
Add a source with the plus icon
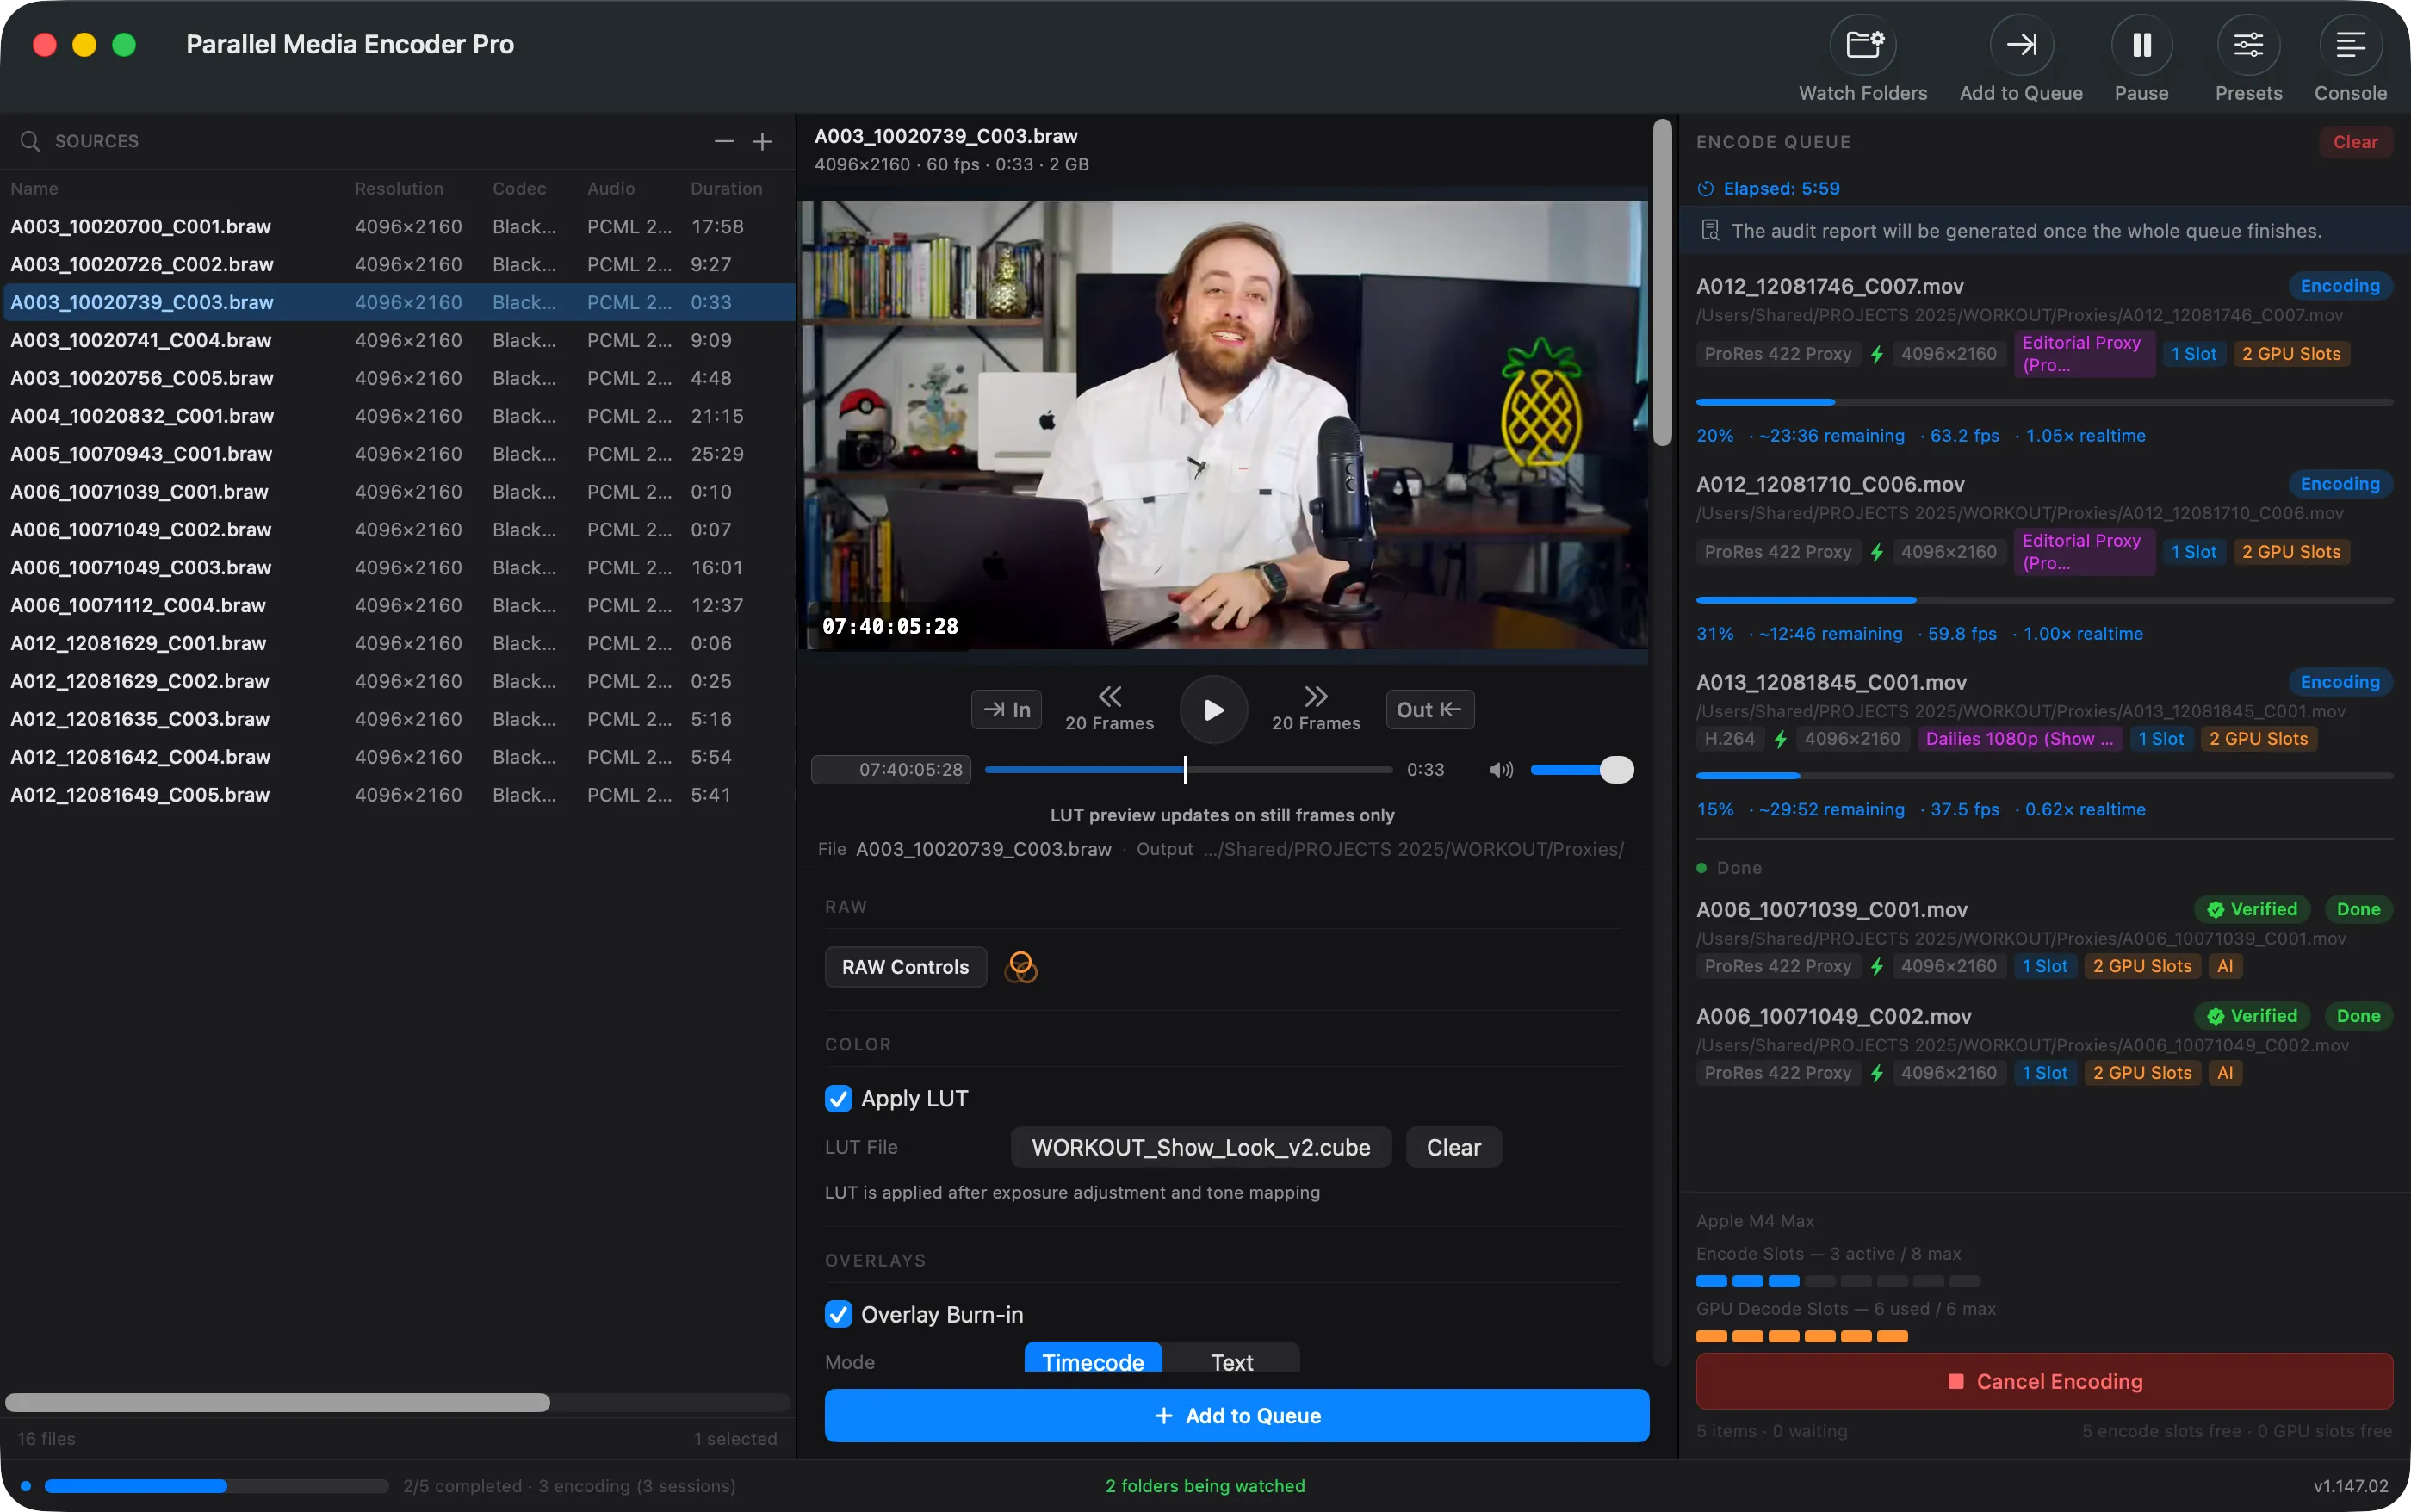coord(762,141)
